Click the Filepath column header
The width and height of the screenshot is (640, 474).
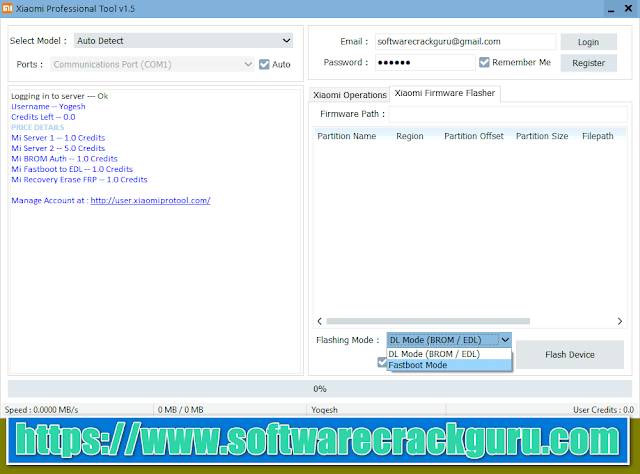point(598,136)
